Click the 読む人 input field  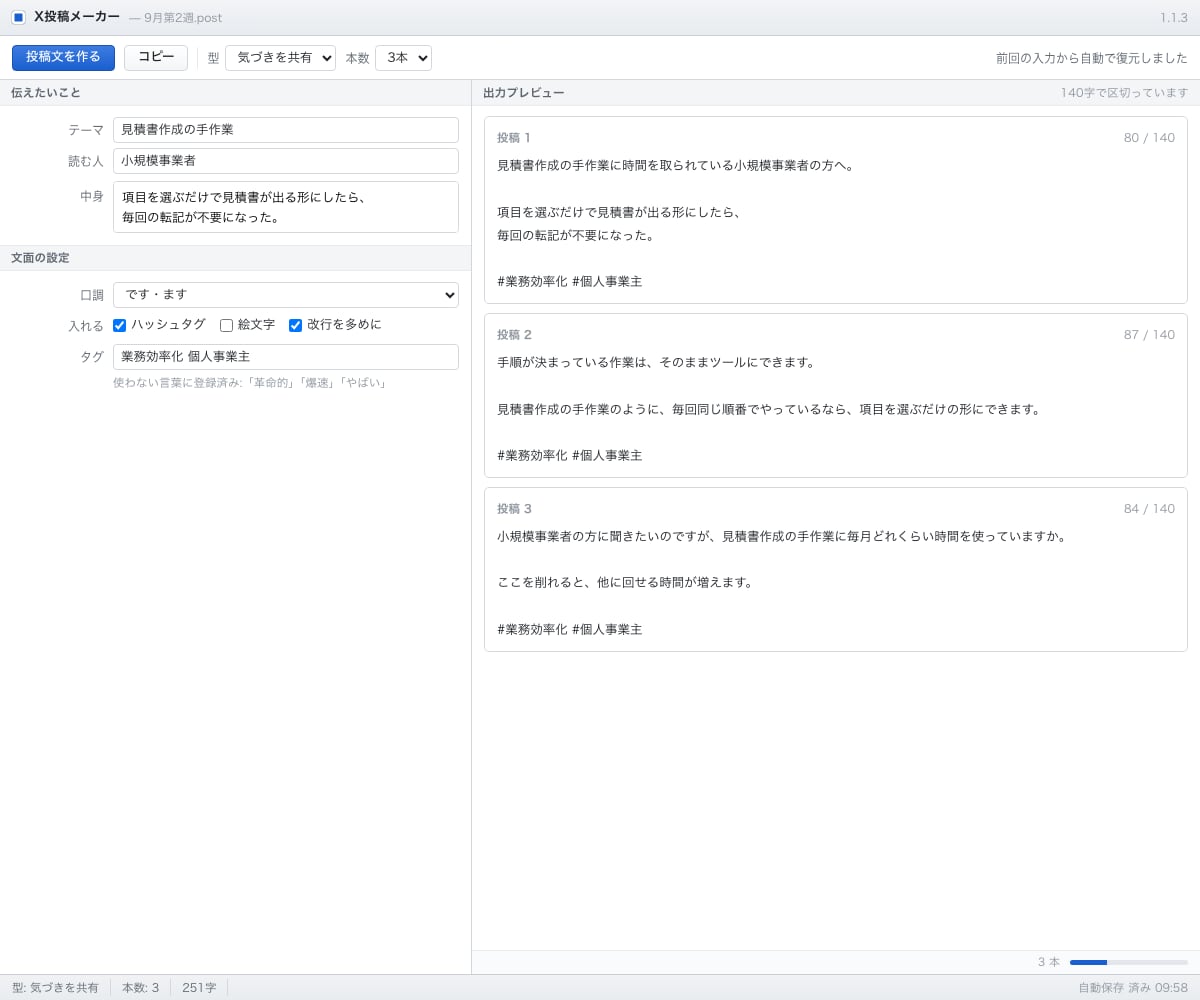click(x=286, y=161)
